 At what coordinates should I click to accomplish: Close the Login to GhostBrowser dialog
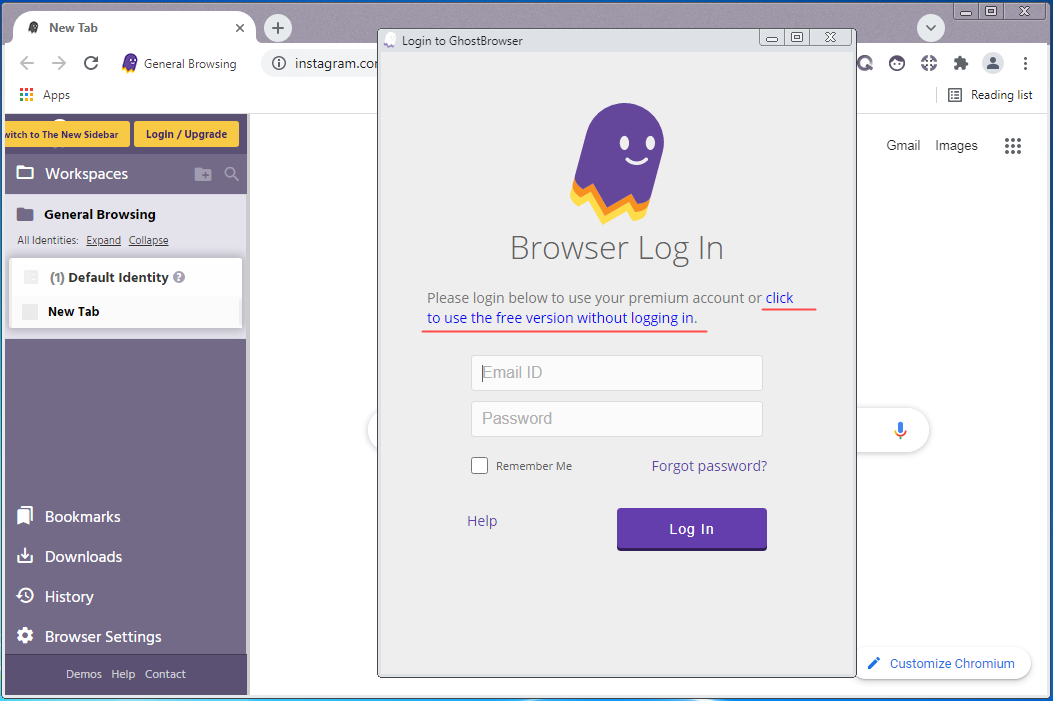point(830,38)
